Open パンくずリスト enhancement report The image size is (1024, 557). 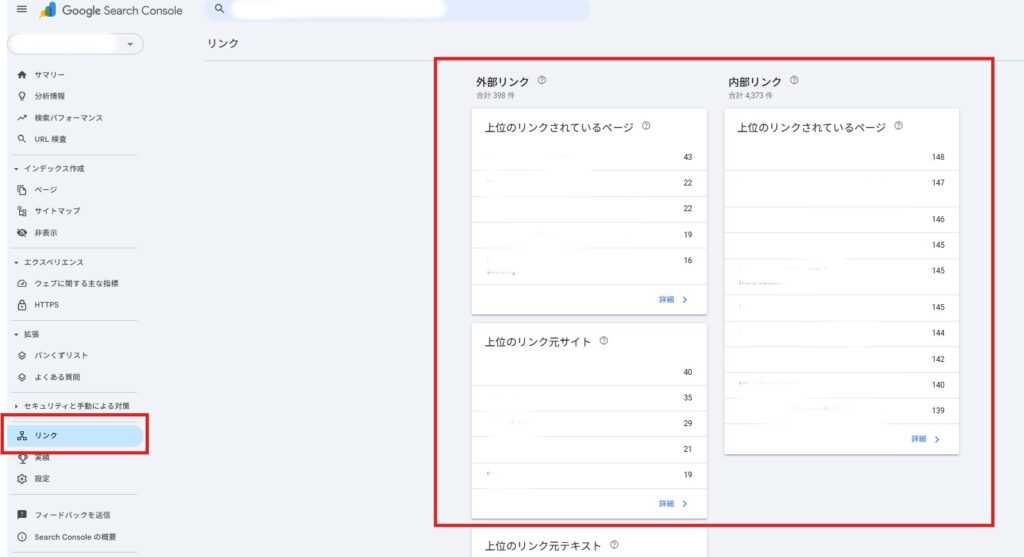[61, 355]
